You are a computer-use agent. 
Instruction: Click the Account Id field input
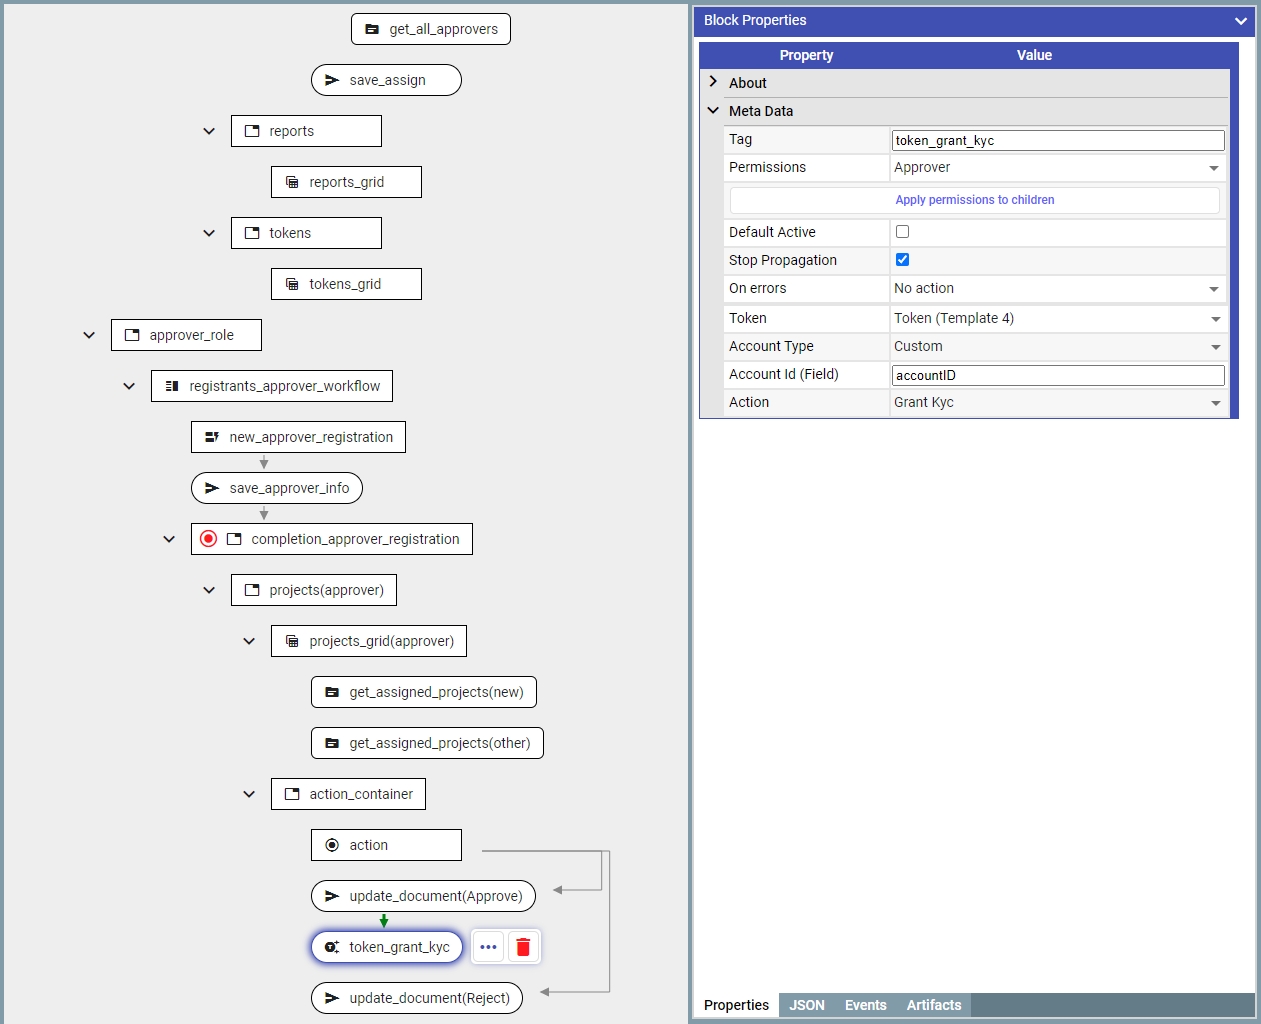click(1057, 375)
